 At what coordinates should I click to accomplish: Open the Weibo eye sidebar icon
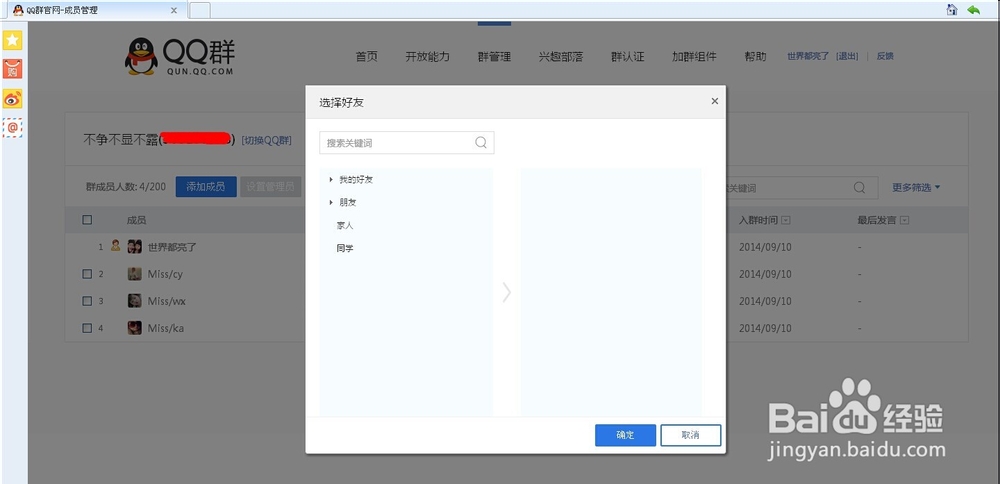coord(13,99)
